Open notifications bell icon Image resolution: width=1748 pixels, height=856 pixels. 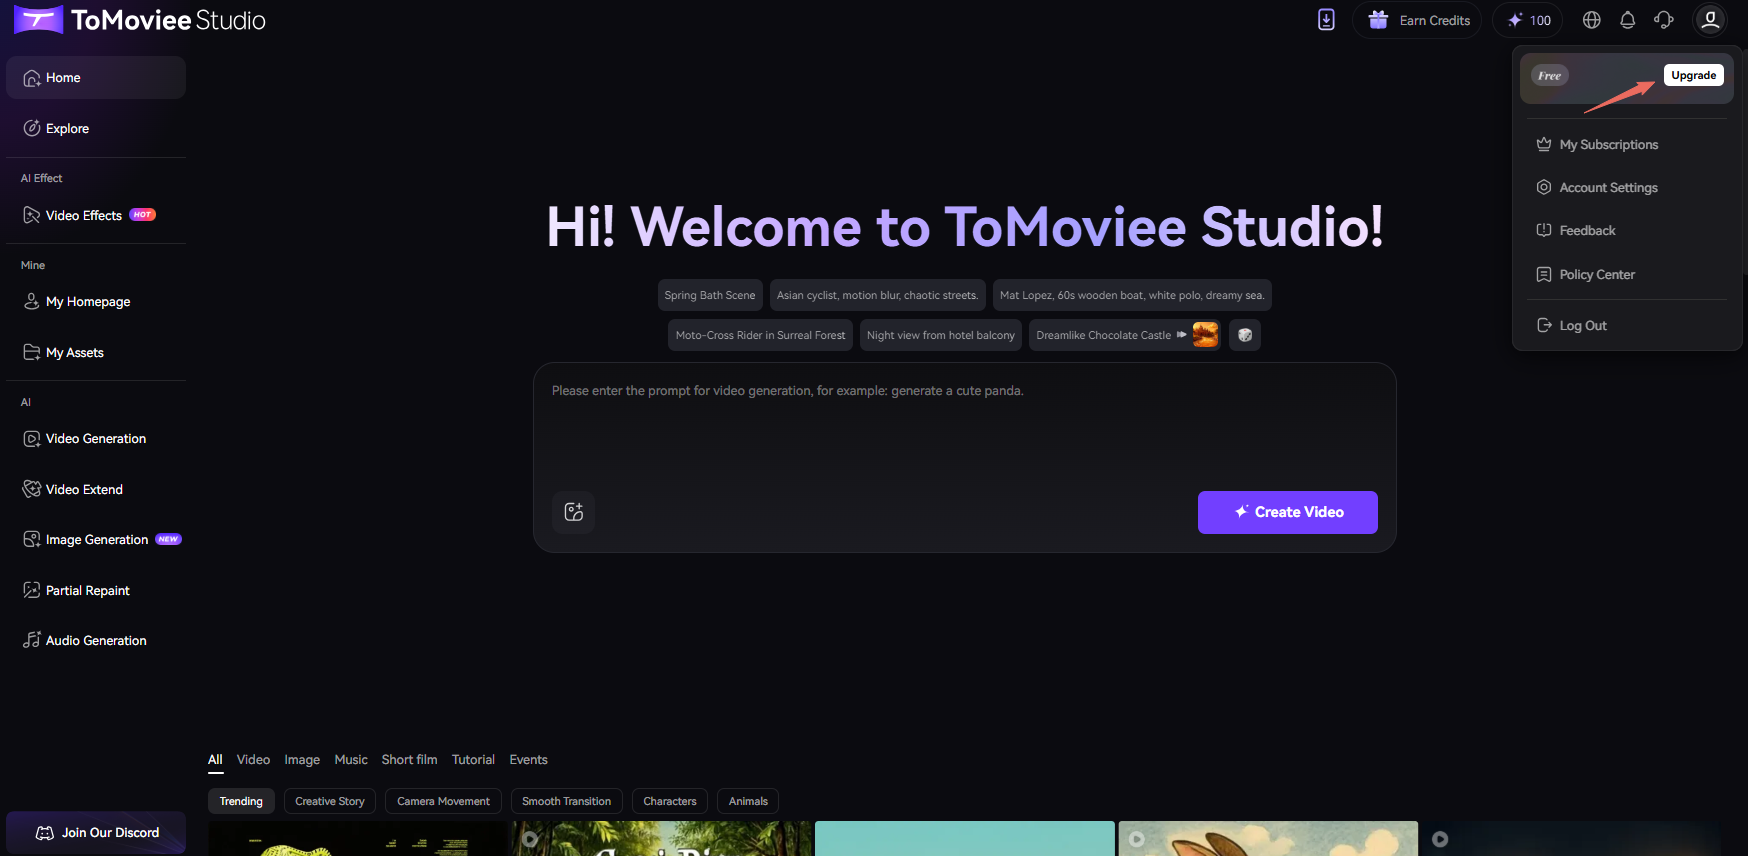(x=1628, y=20)
